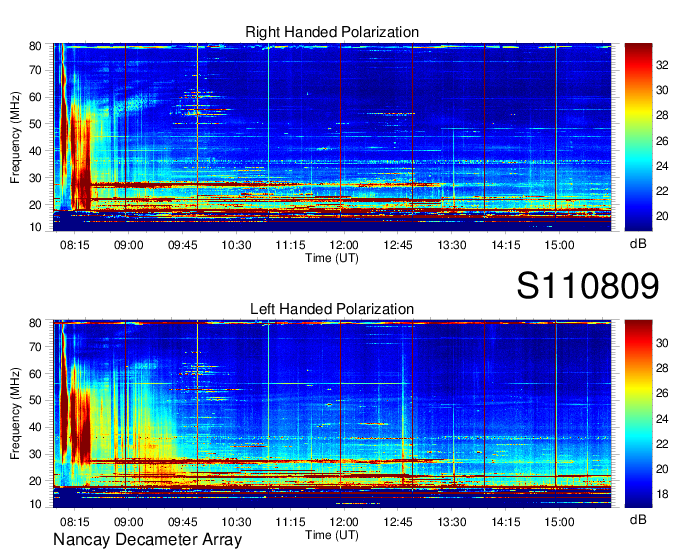Viewport: 680px width, 552px height.
Task: Select the S110809 observation label
Action: tap(588, 286)
